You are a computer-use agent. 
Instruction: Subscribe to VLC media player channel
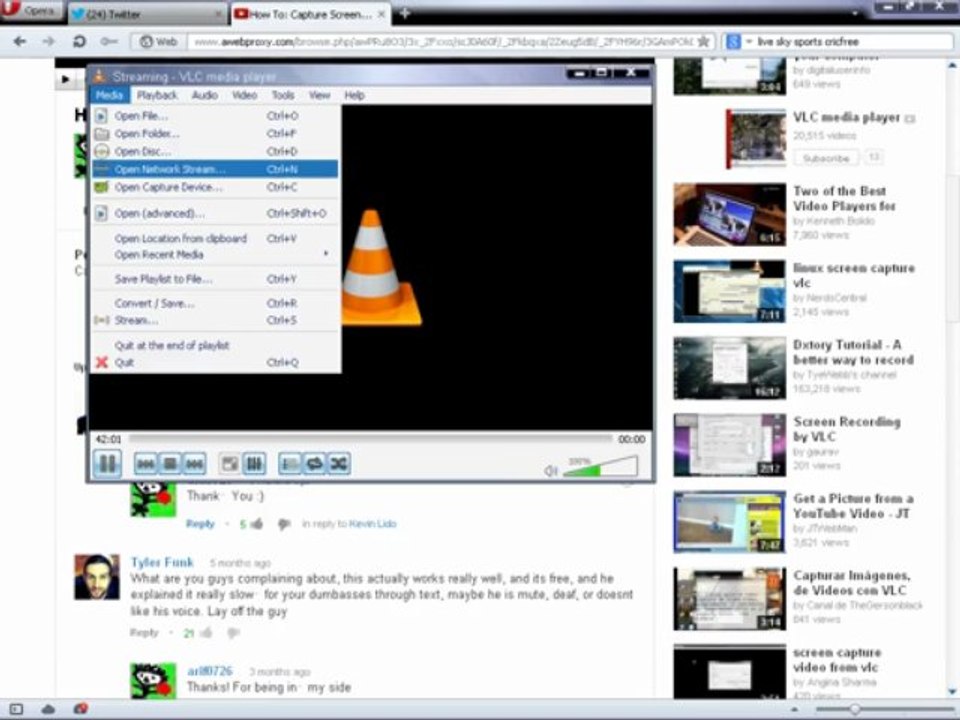826,158
